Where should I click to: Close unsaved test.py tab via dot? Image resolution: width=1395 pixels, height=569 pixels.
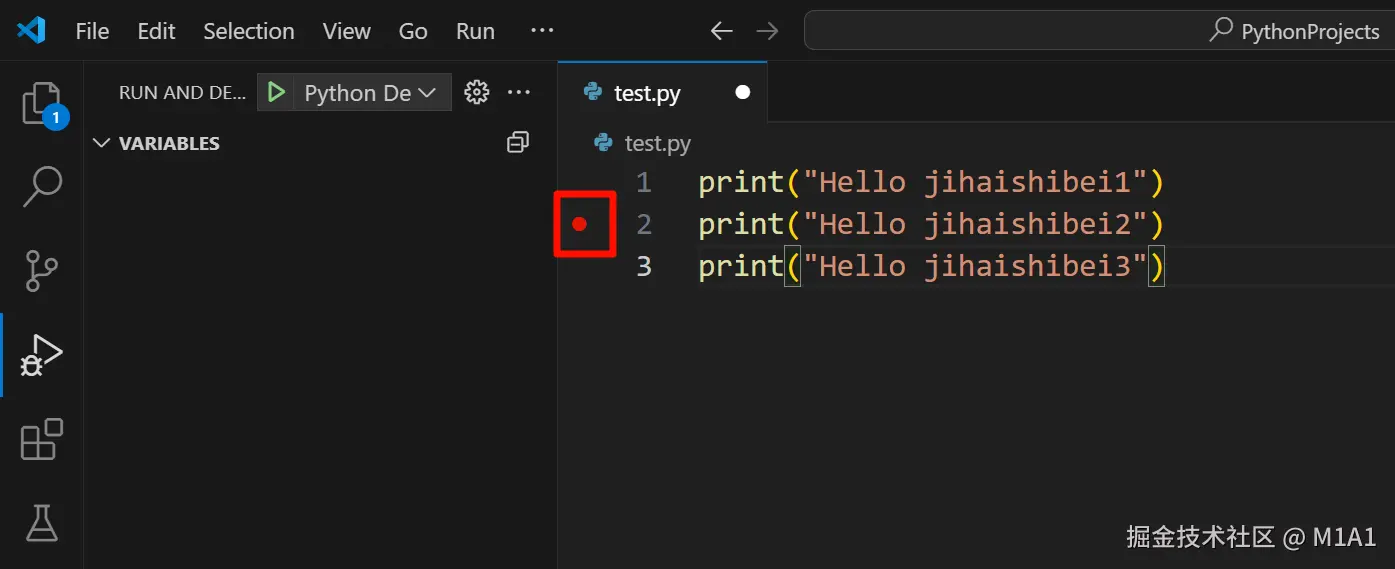pyautogui.click(x=742, y=92)
